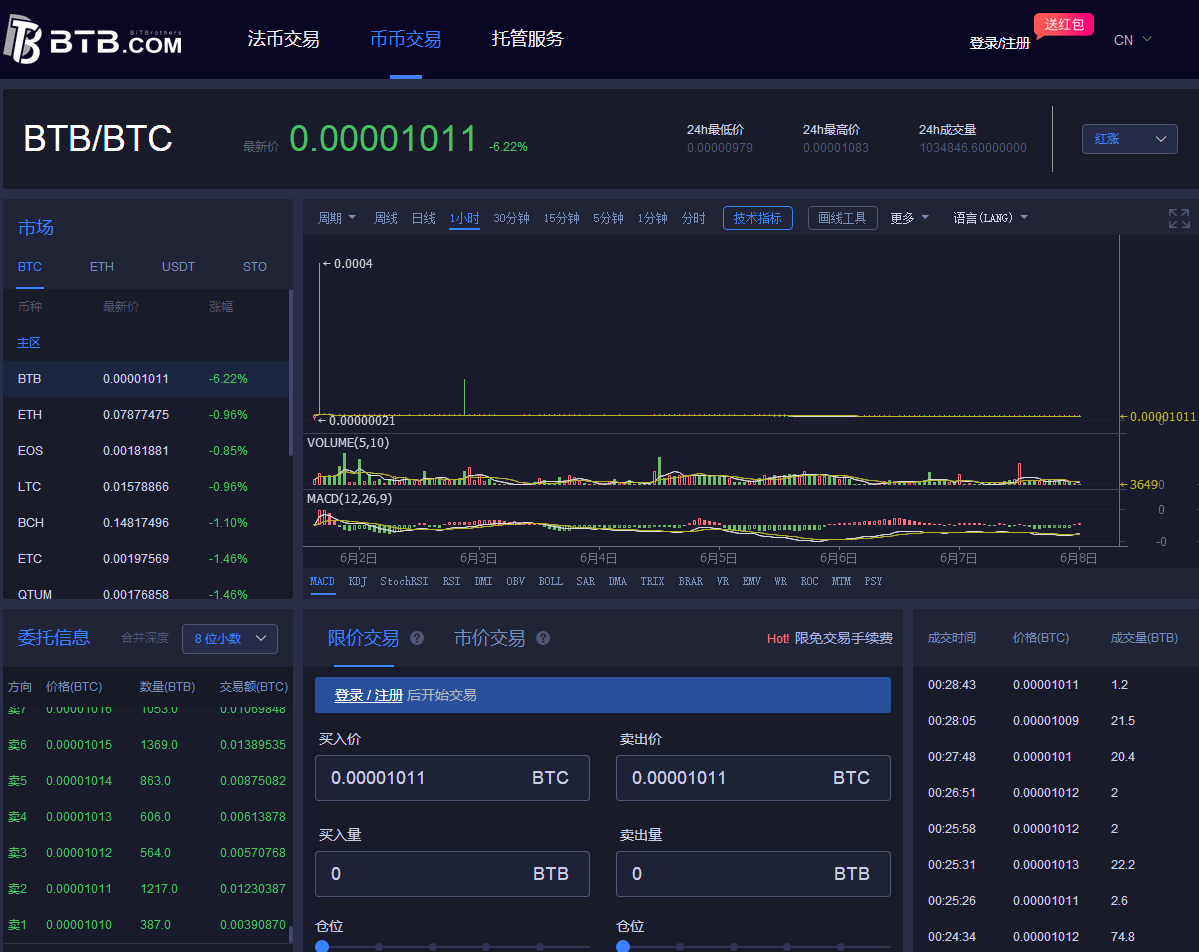The height and width of the screenshot is (952, 1199).
Task: Switch market list to USDT tab
Action: (178, 267)
